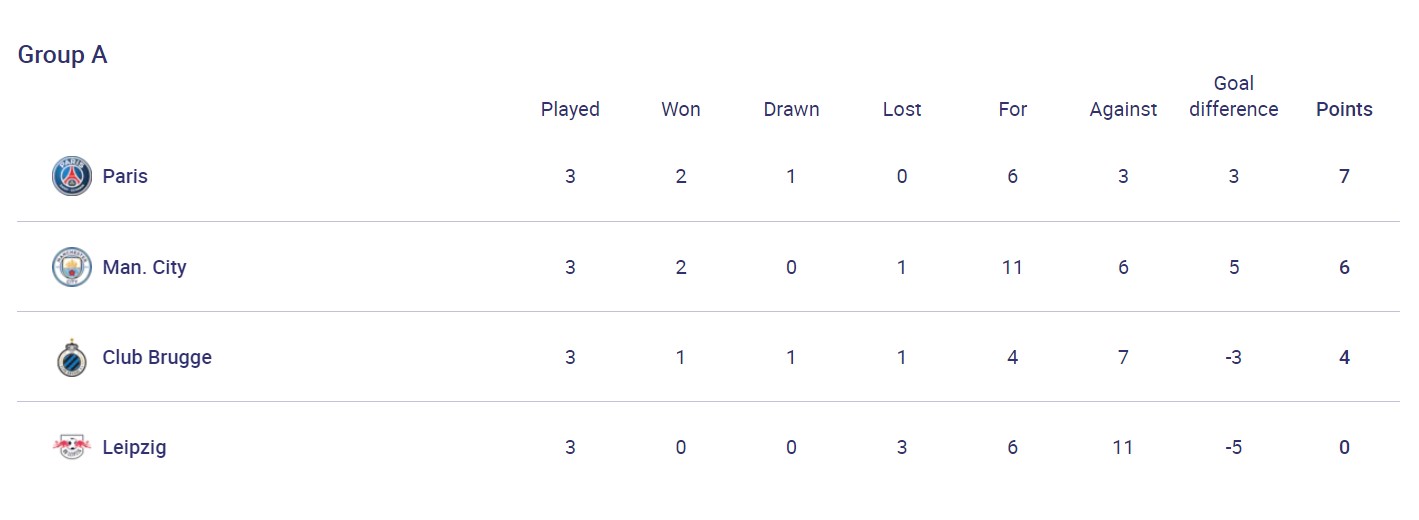1419x520 pixels.
Task: Open the Club Brugge team link
Action: click(157, 357)
